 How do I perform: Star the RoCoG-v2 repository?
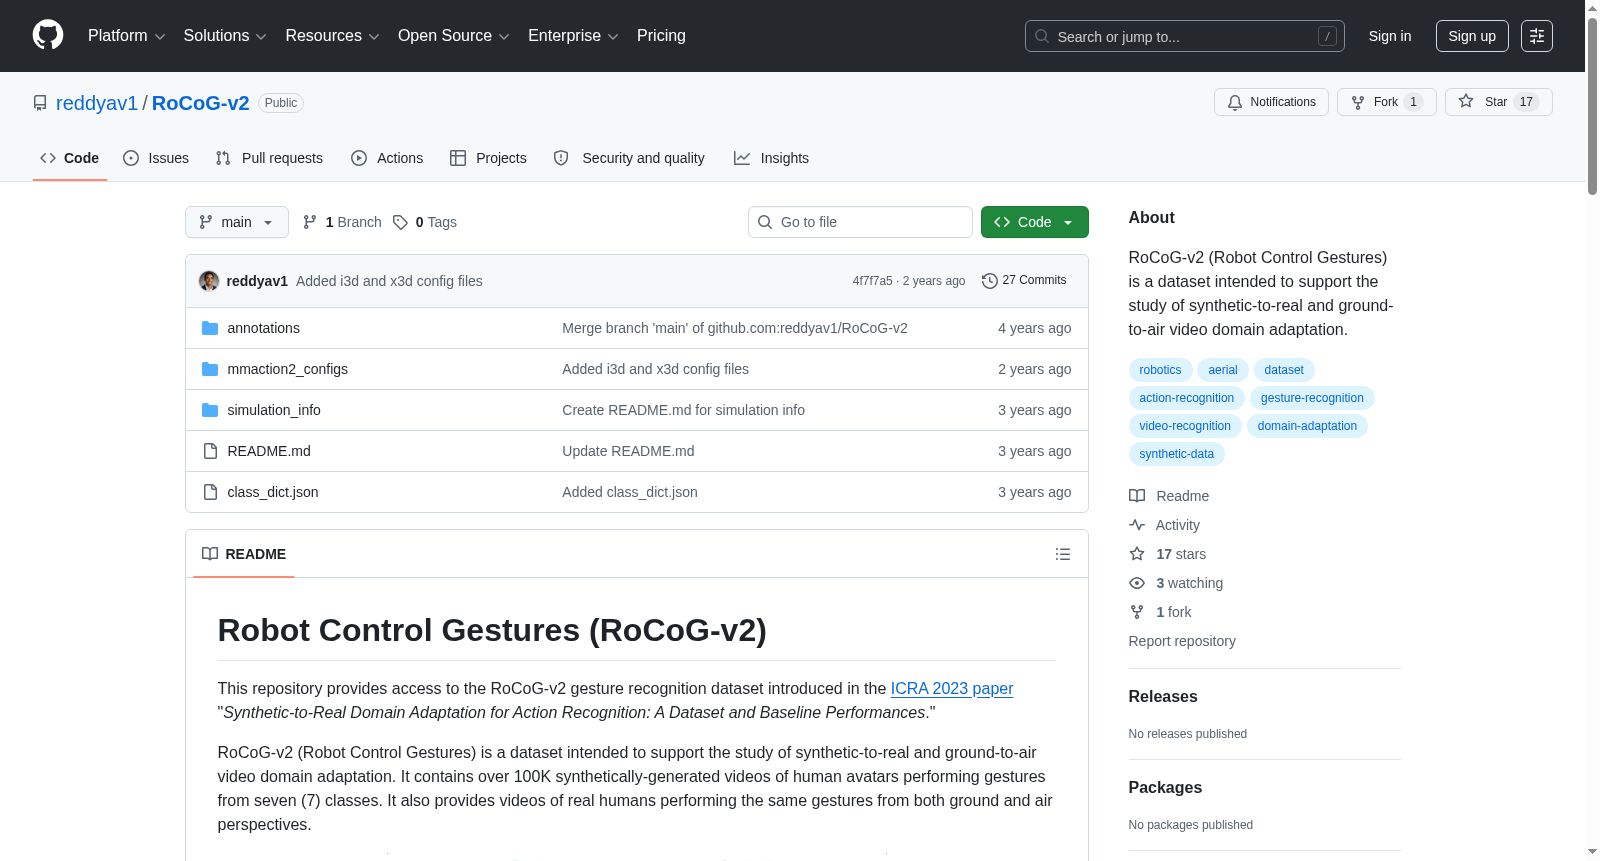click(1499, 102)
